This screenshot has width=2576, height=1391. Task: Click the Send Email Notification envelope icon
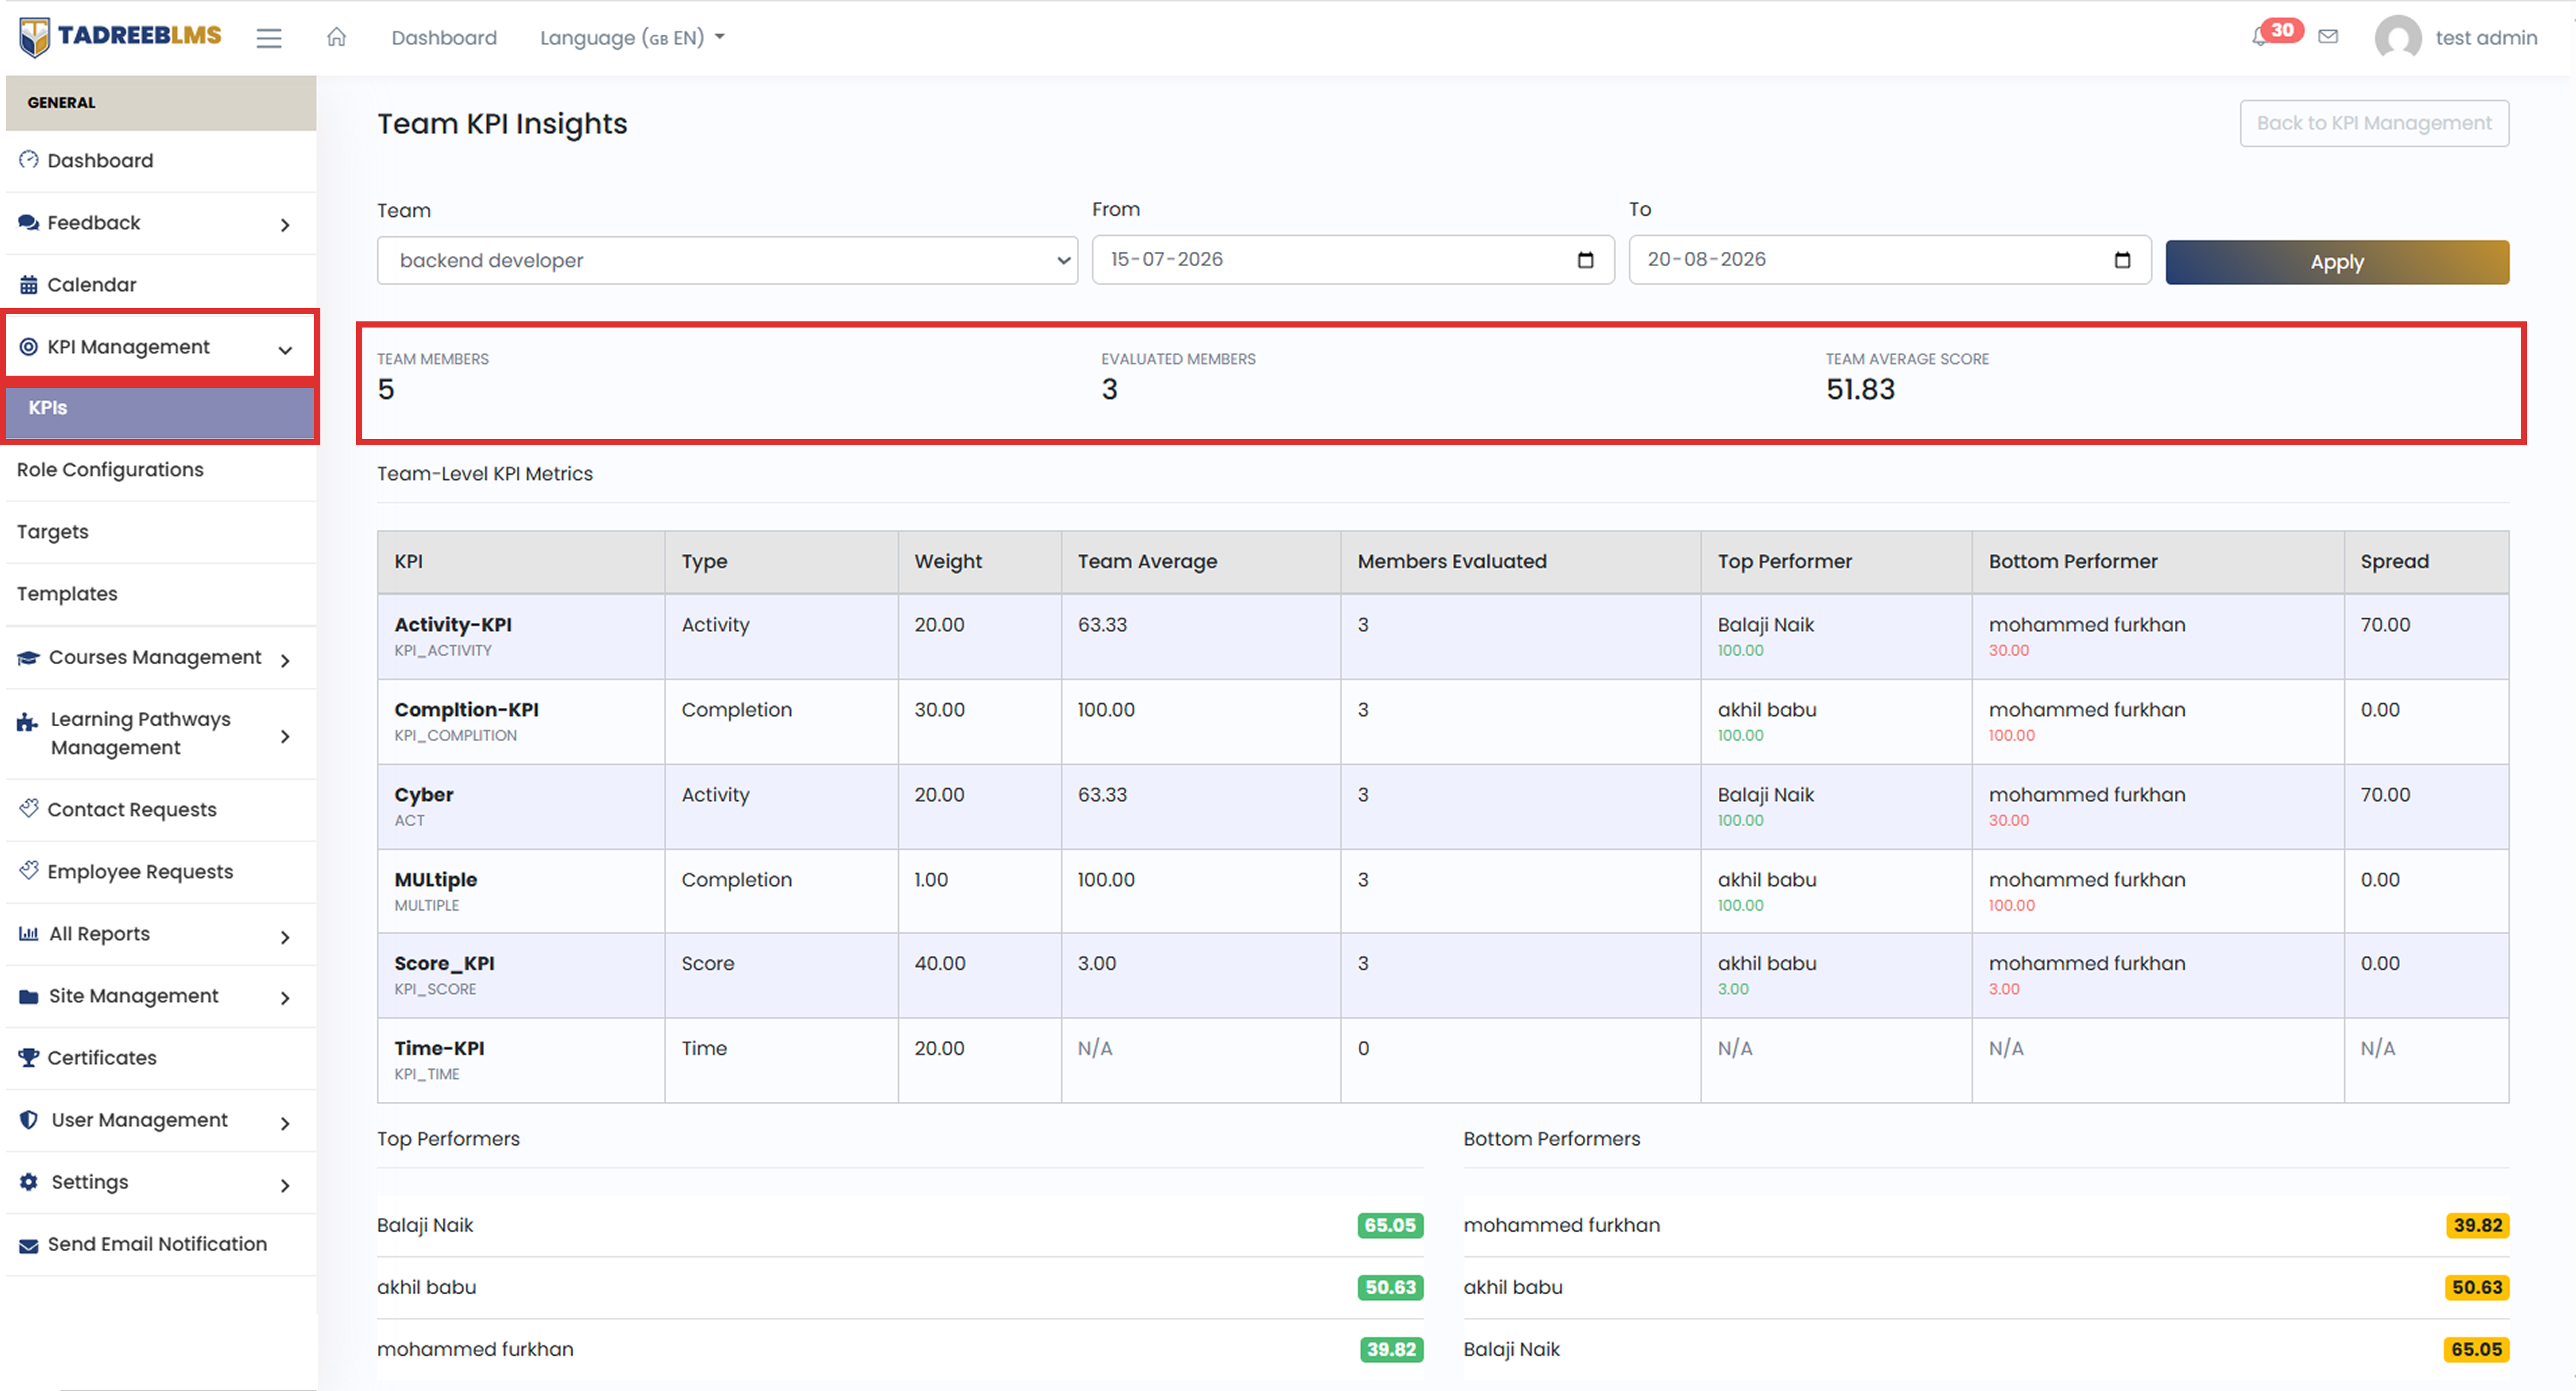click(x=29, y=1245)
